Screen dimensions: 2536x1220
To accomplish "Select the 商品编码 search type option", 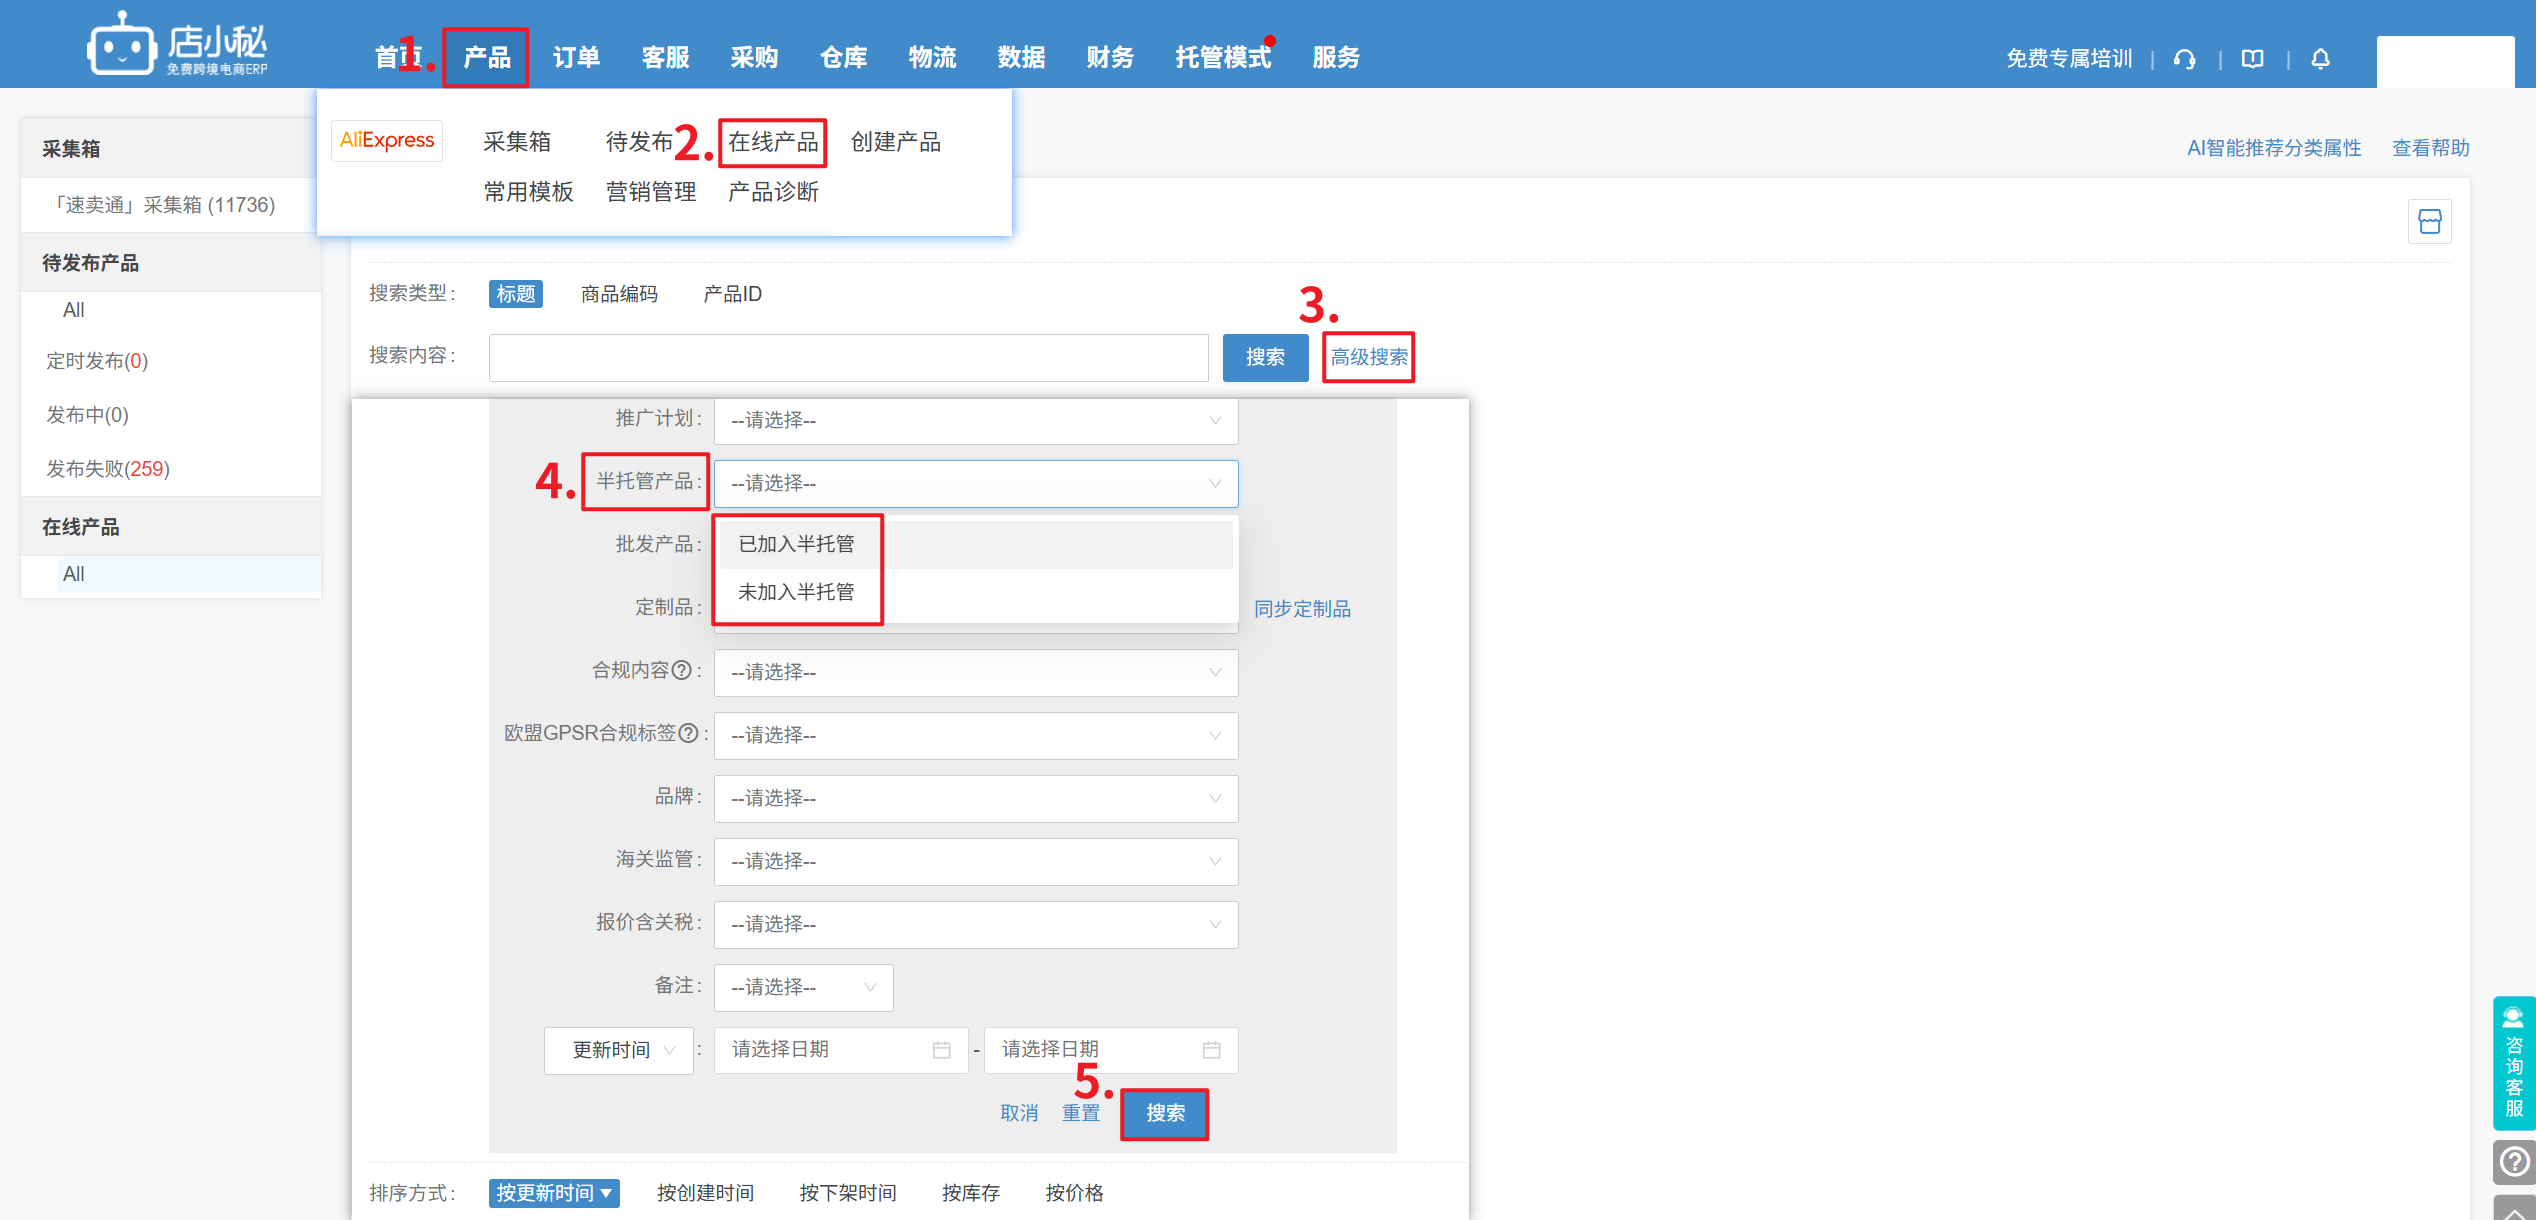I will coord(619,294).
